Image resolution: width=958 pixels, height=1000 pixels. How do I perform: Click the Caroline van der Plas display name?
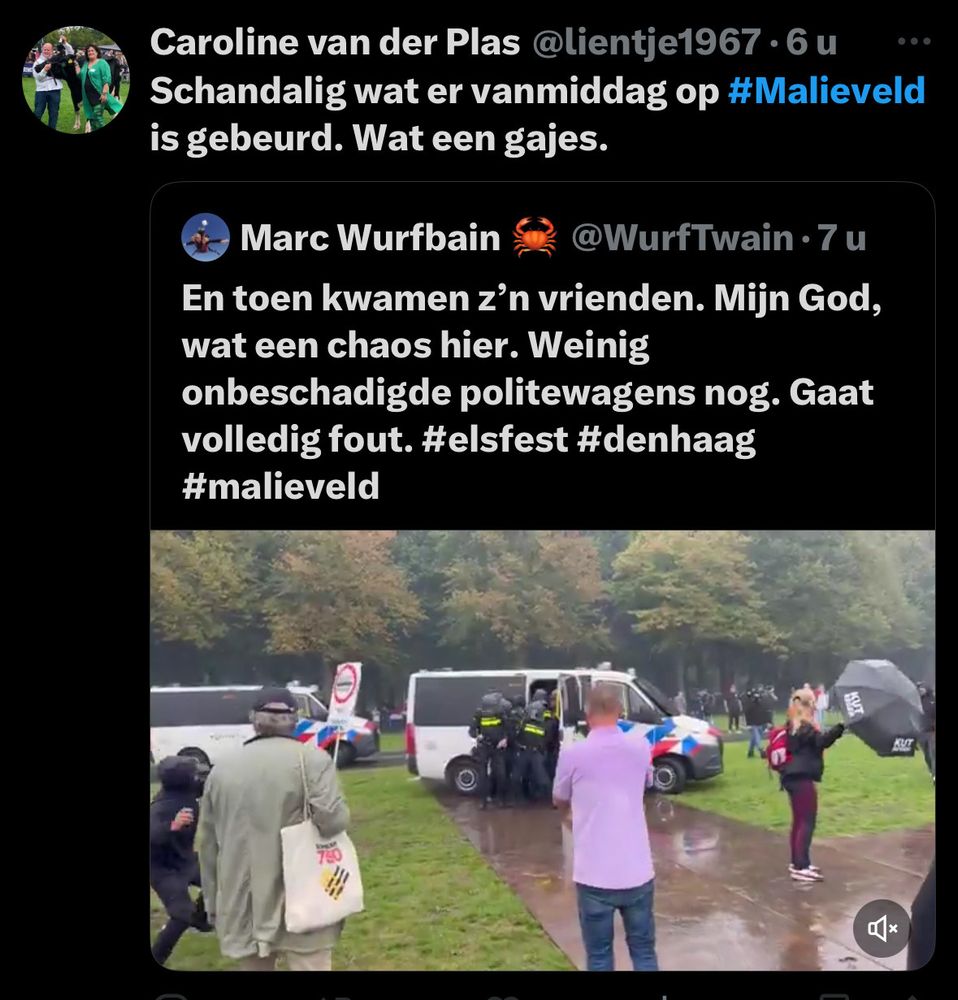pos(335,43)
